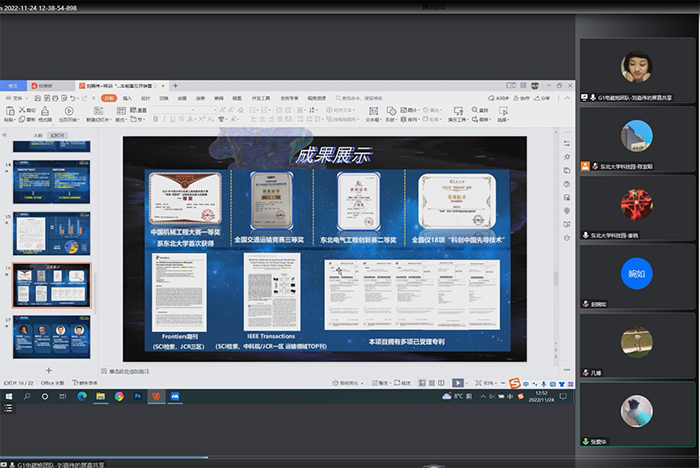The height and width of the screenshot is (468, 700).
Task: Click the Windows taskbar search icon
Action: tap(28, 397)
